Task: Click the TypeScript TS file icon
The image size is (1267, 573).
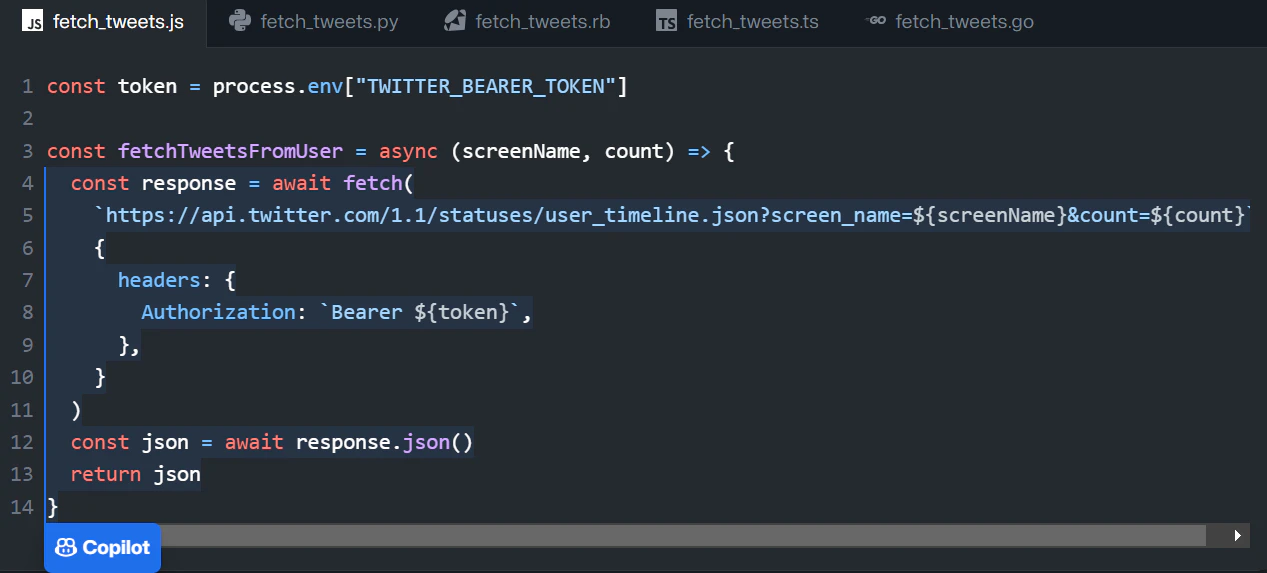Action: click(667, 21)
